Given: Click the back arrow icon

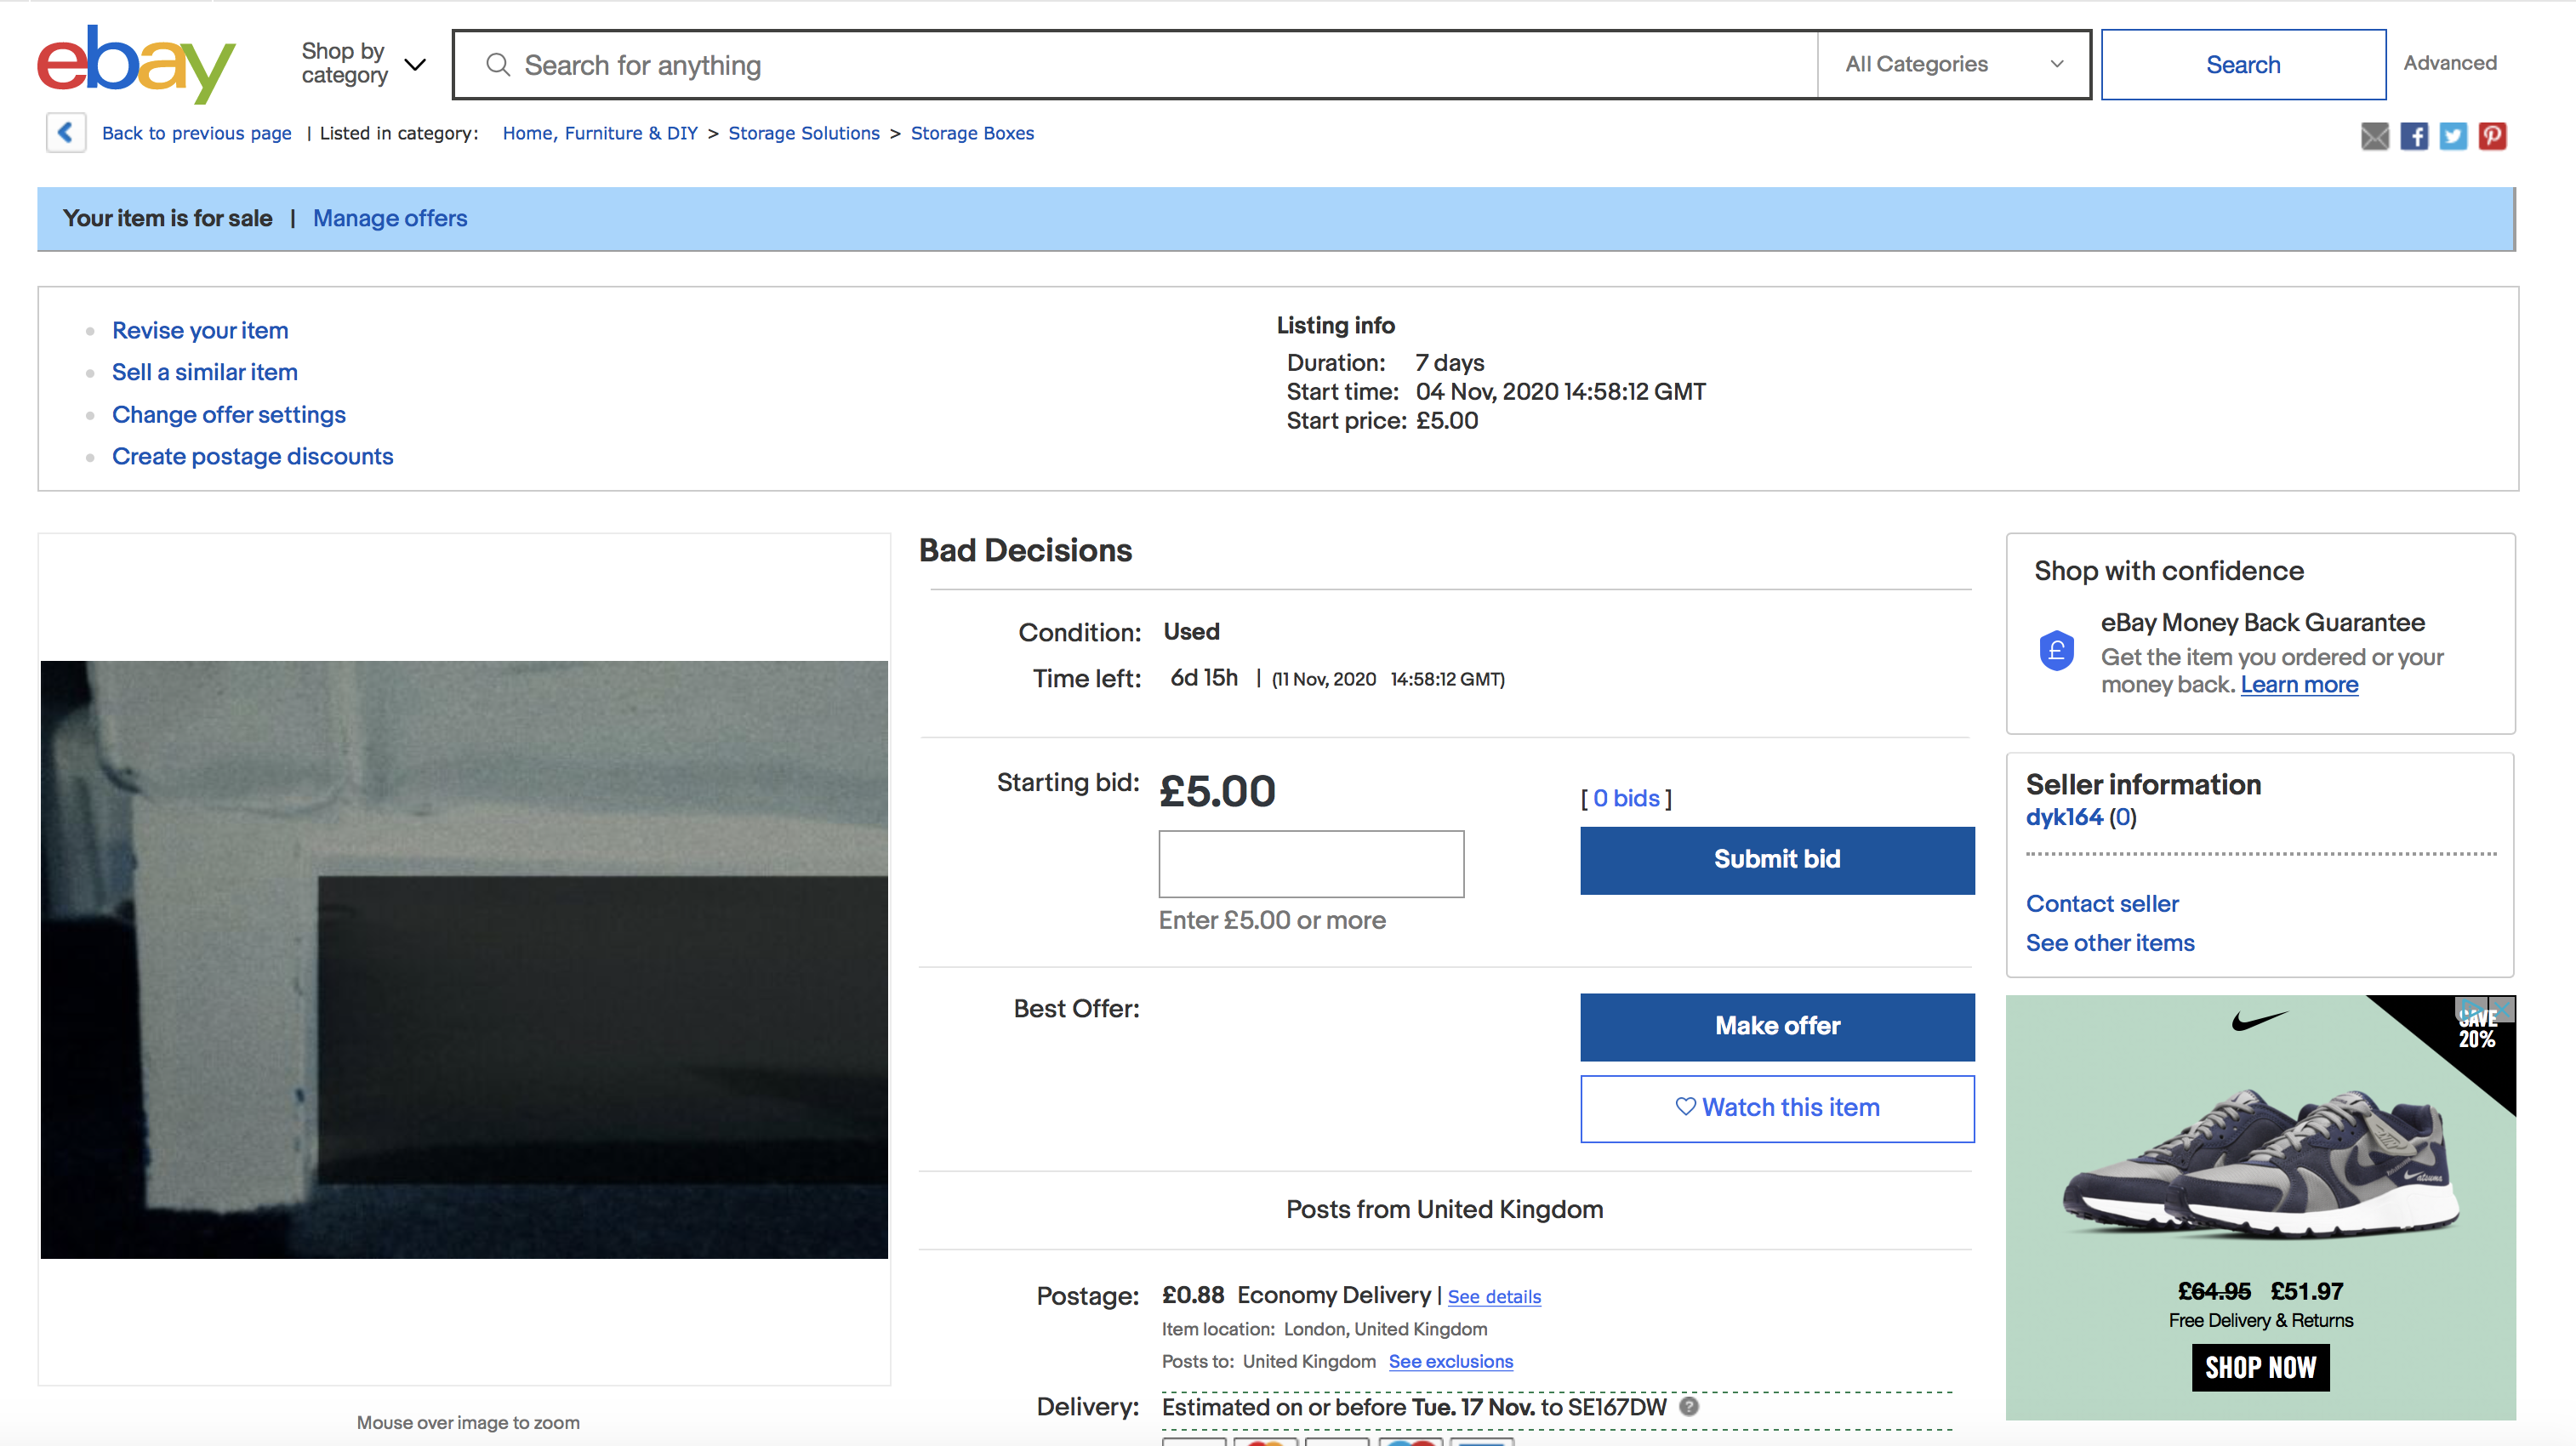Looking at the screenshot, I should tap(66, 132).
